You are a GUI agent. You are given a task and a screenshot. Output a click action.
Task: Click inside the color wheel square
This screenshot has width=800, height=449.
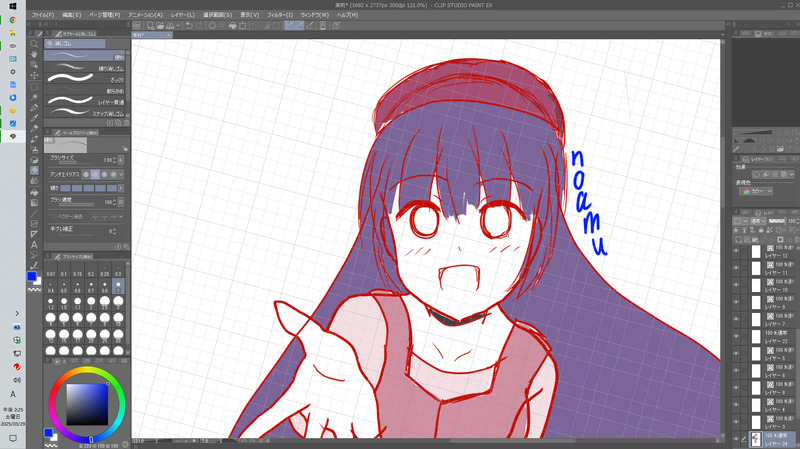(x=87, y=404)
